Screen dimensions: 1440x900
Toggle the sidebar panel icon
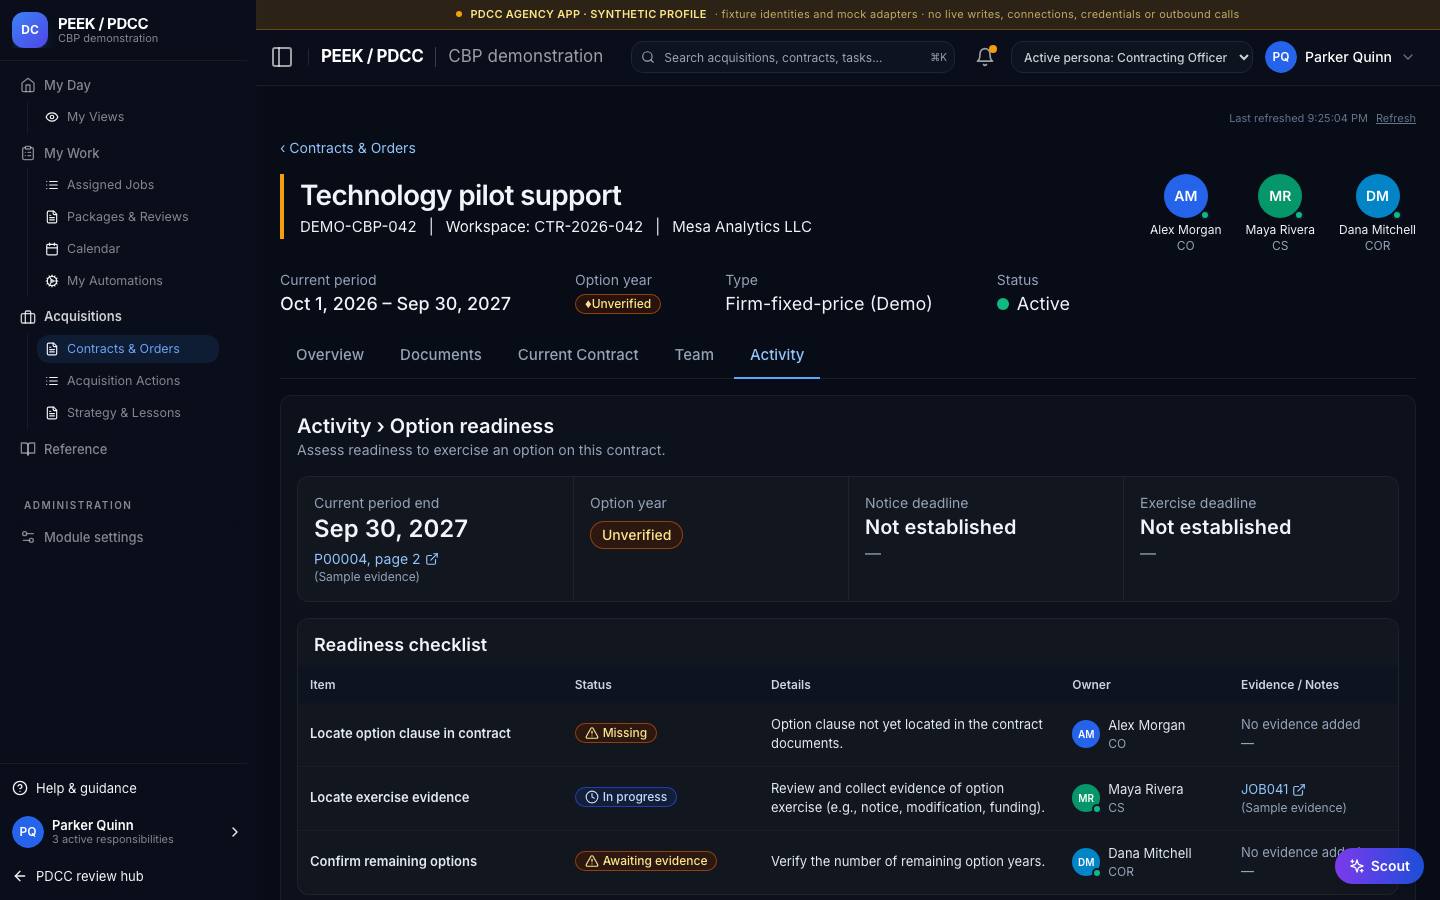pyautogui.click(x=282, y=57)
